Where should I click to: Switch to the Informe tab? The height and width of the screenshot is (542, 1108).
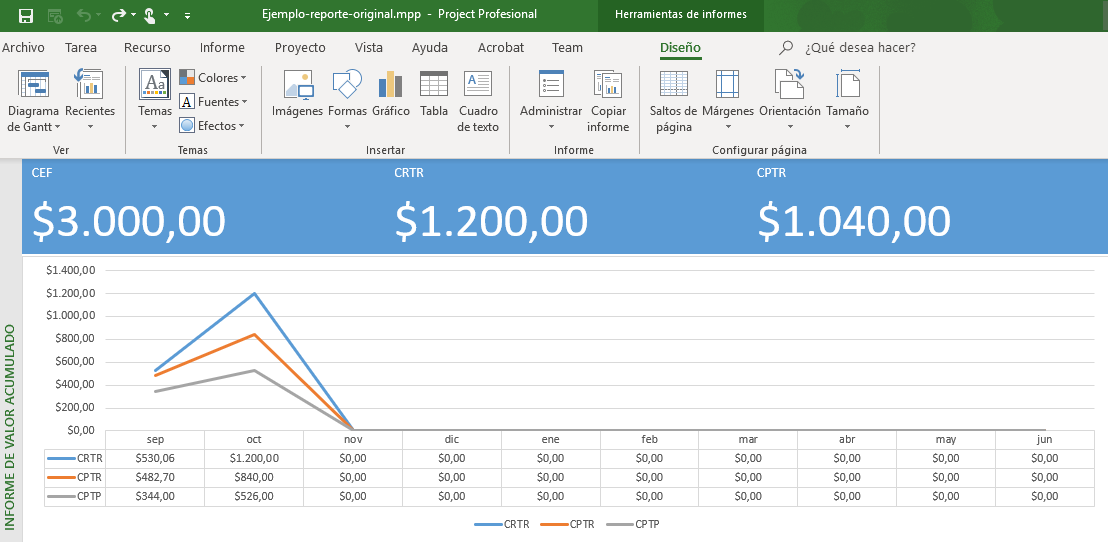point(222,48)
